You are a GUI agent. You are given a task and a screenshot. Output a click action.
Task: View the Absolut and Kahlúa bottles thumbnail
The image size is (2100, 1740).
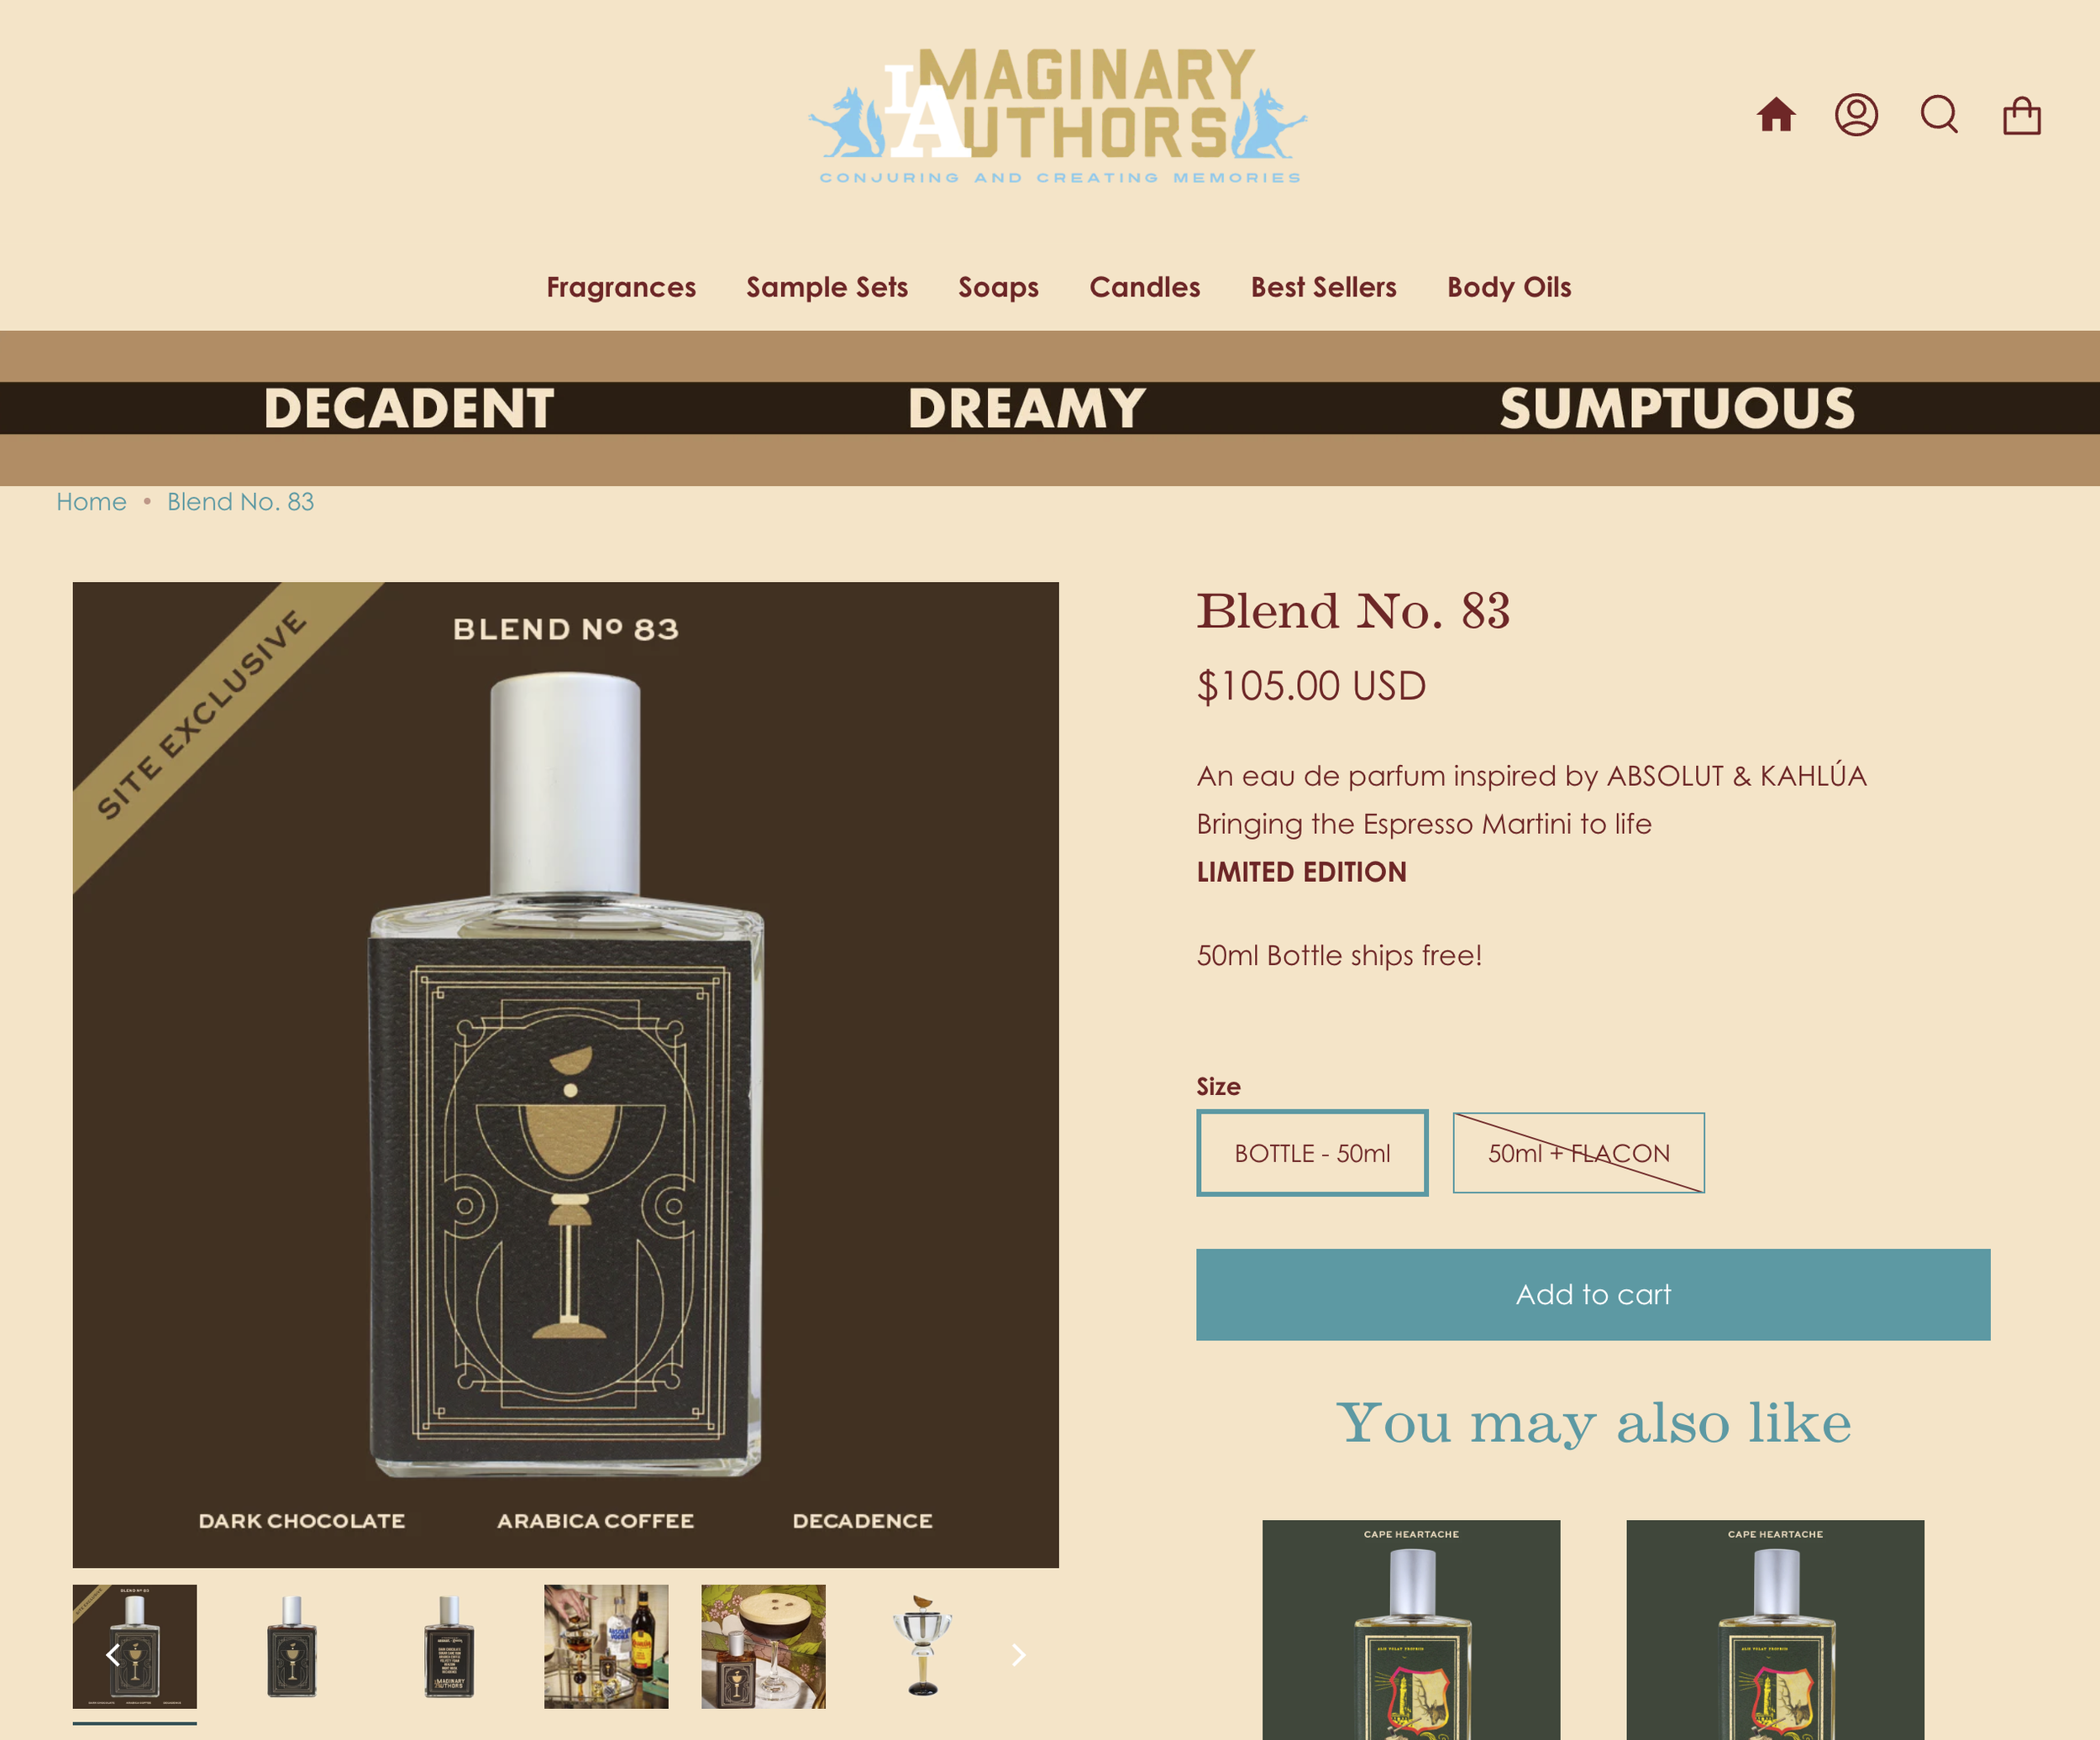pos(606,1646)
